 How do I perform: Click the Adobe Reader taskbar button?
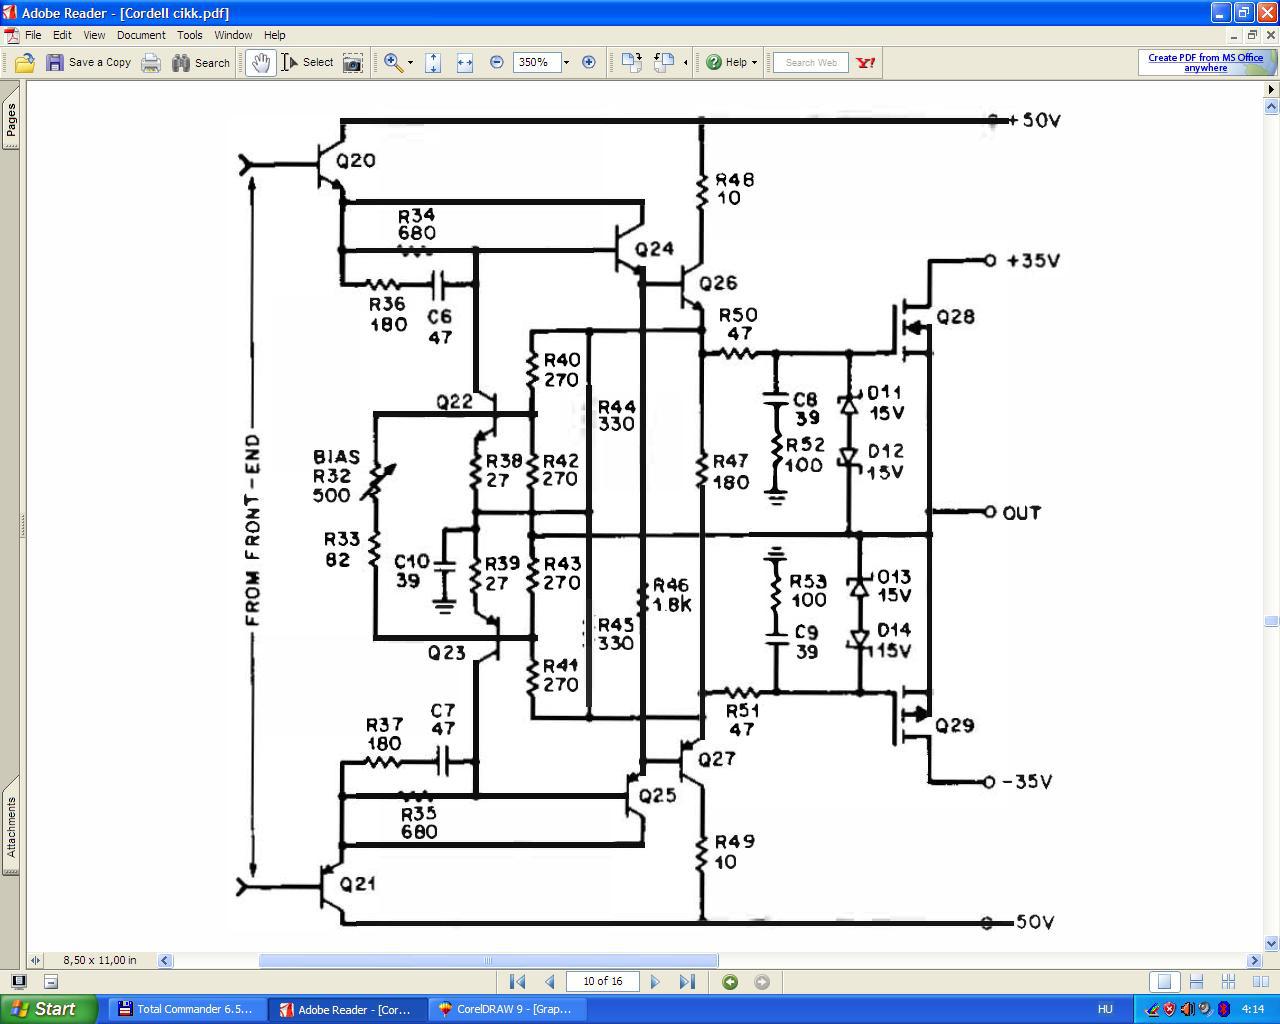[347, 1009]
